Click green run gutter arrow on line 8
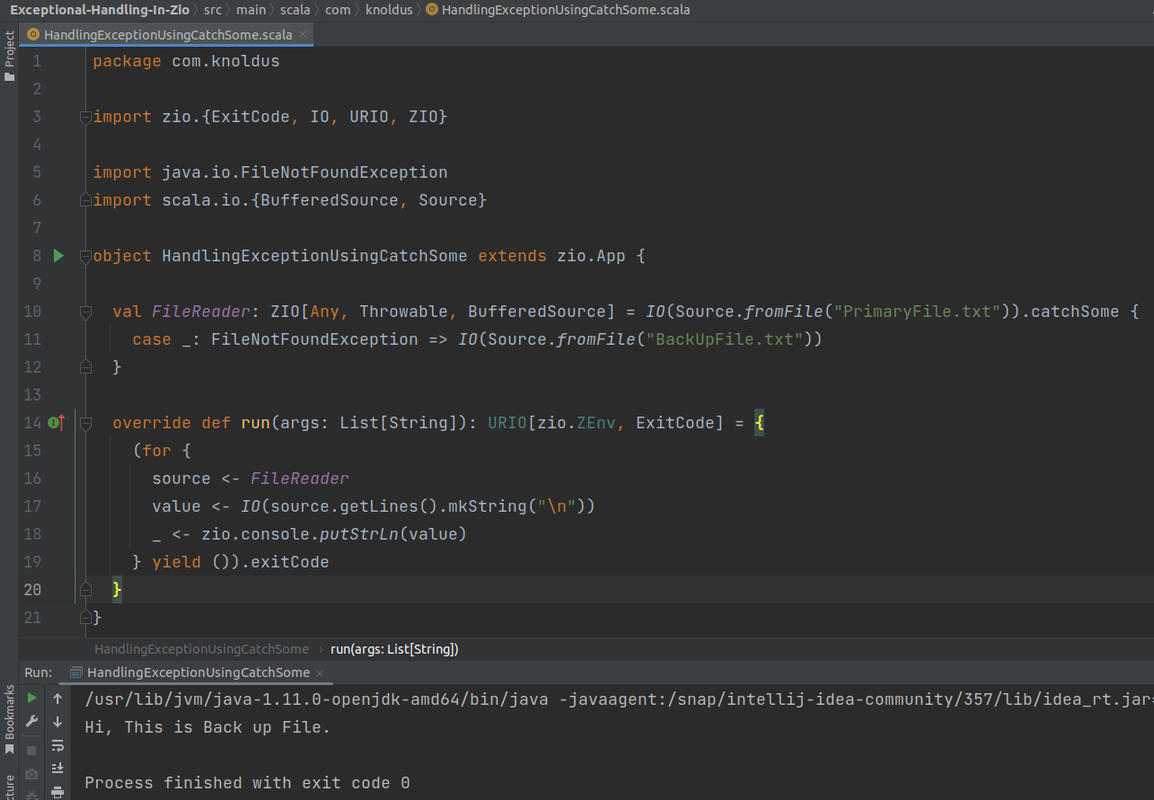Screen dimensions: 1154x800 pyautogui.click(x=59, y=255)
